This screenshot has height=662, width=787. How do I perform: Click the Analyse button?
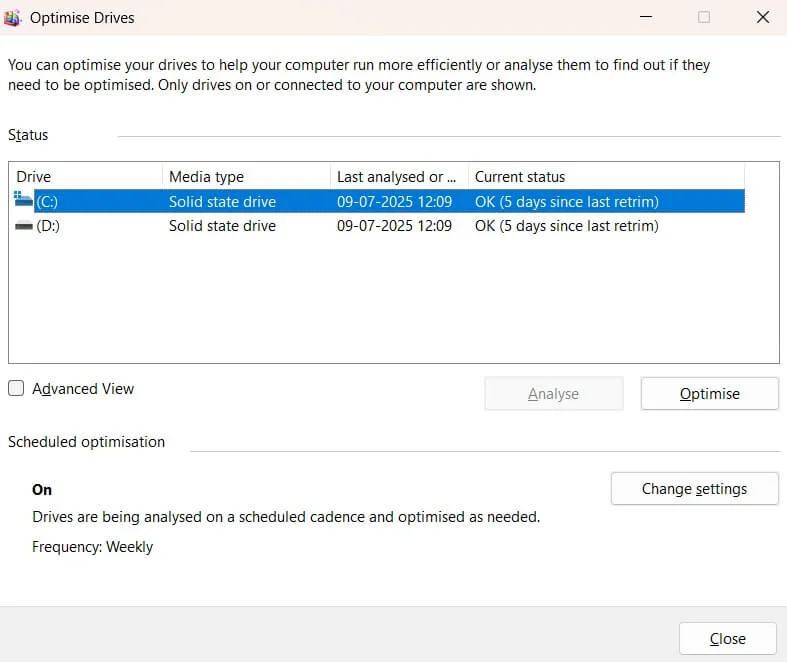(553, 394)
